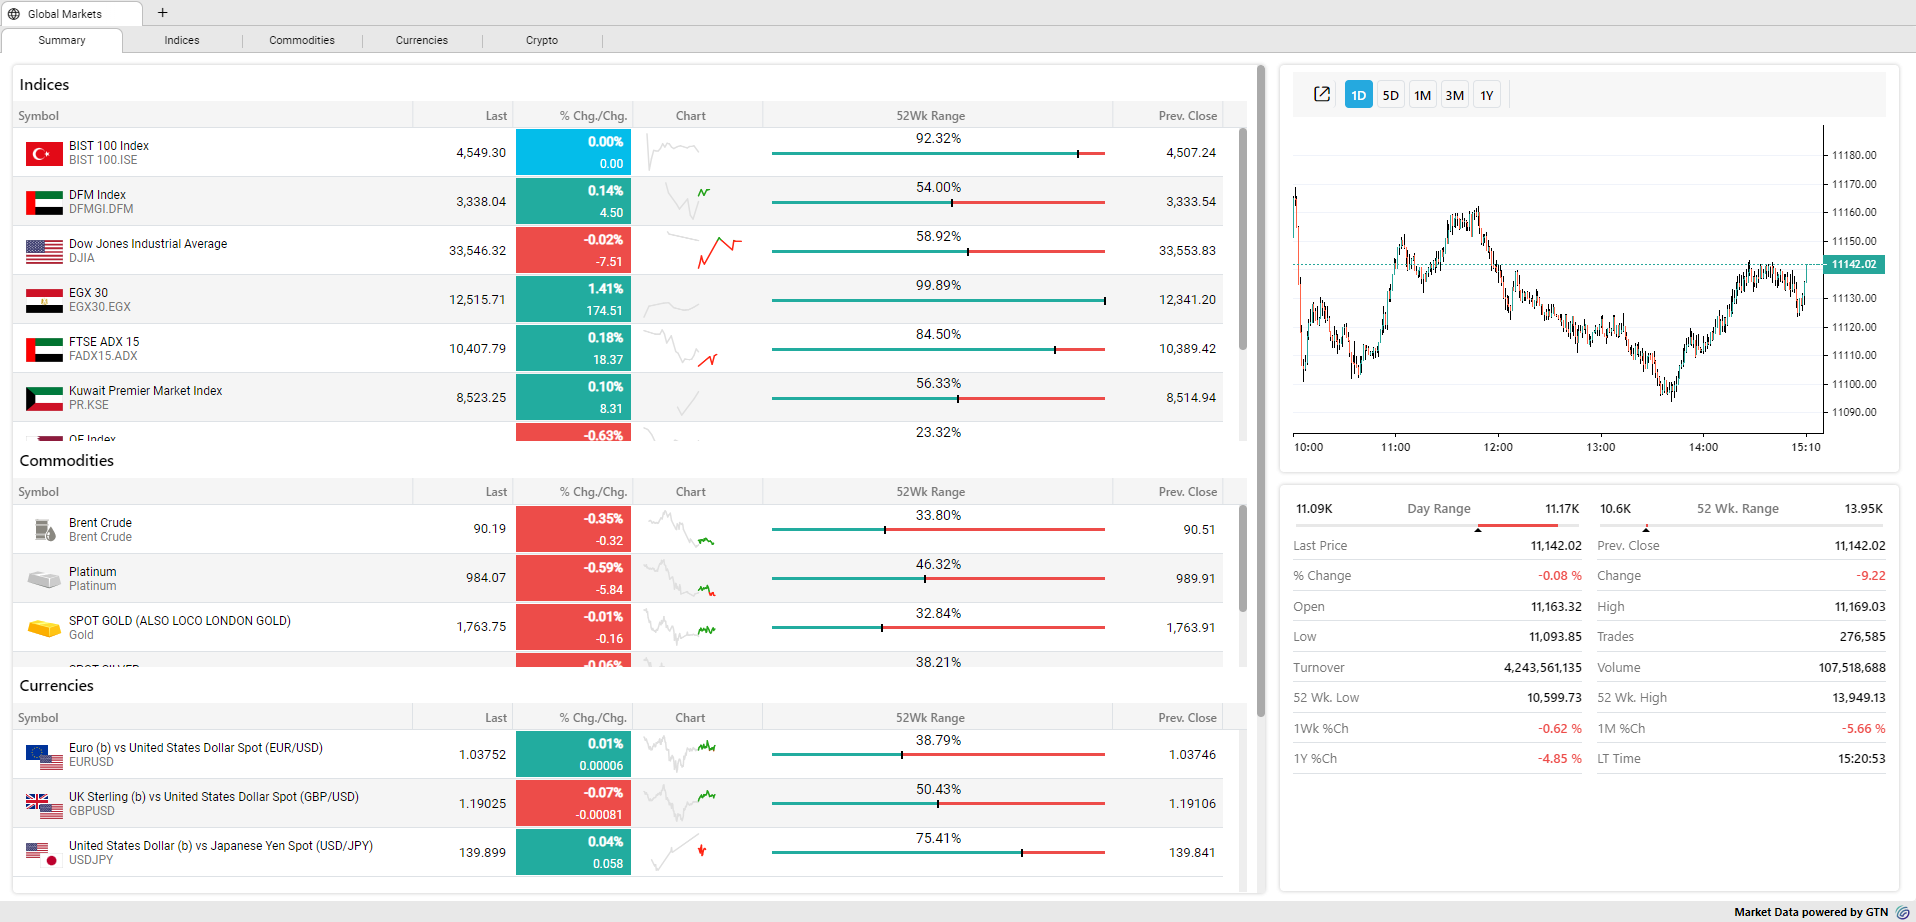Switch chart to 1Y period
Screen dimensions: 1916x922
[x=1486, y=95]
